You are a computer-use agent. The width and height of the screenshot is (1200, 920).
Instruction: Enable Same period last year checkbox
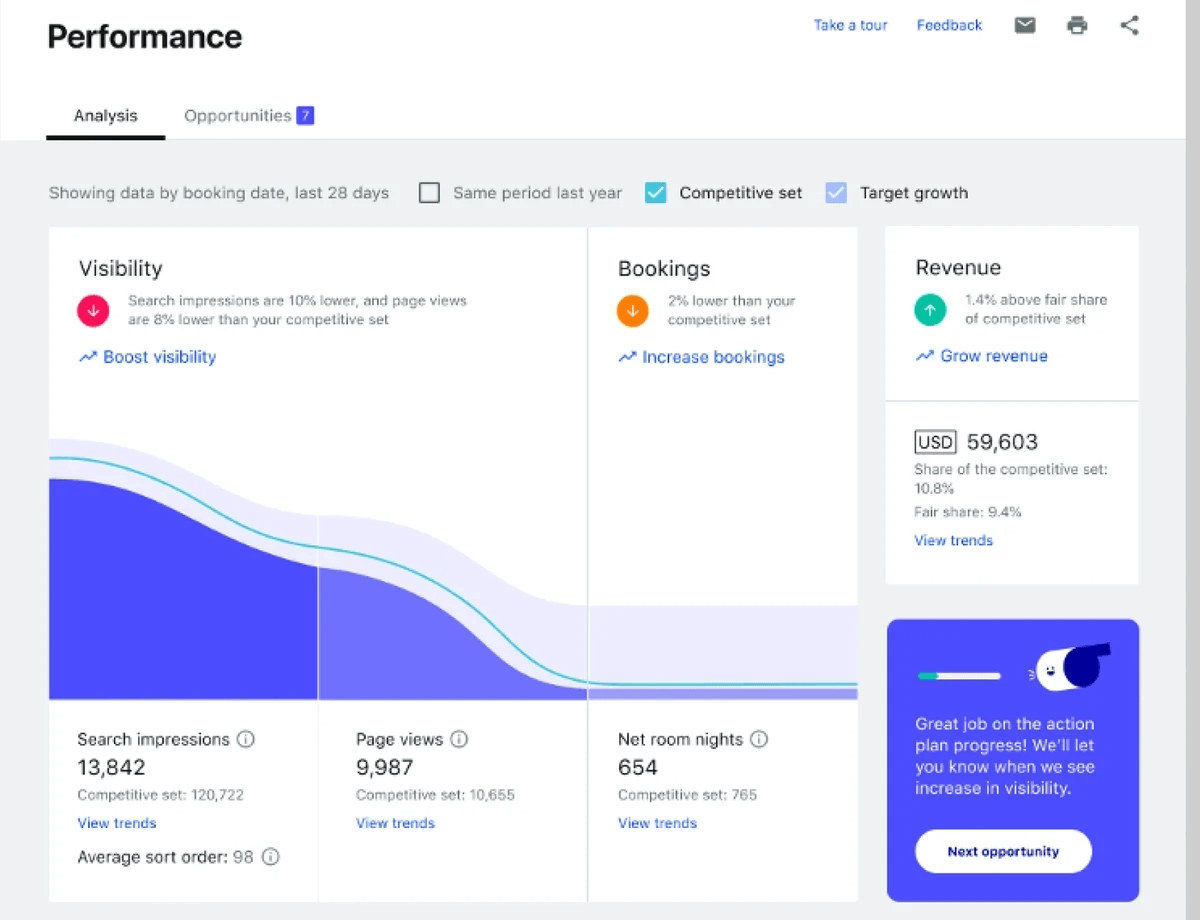click(x=429, y=193)
